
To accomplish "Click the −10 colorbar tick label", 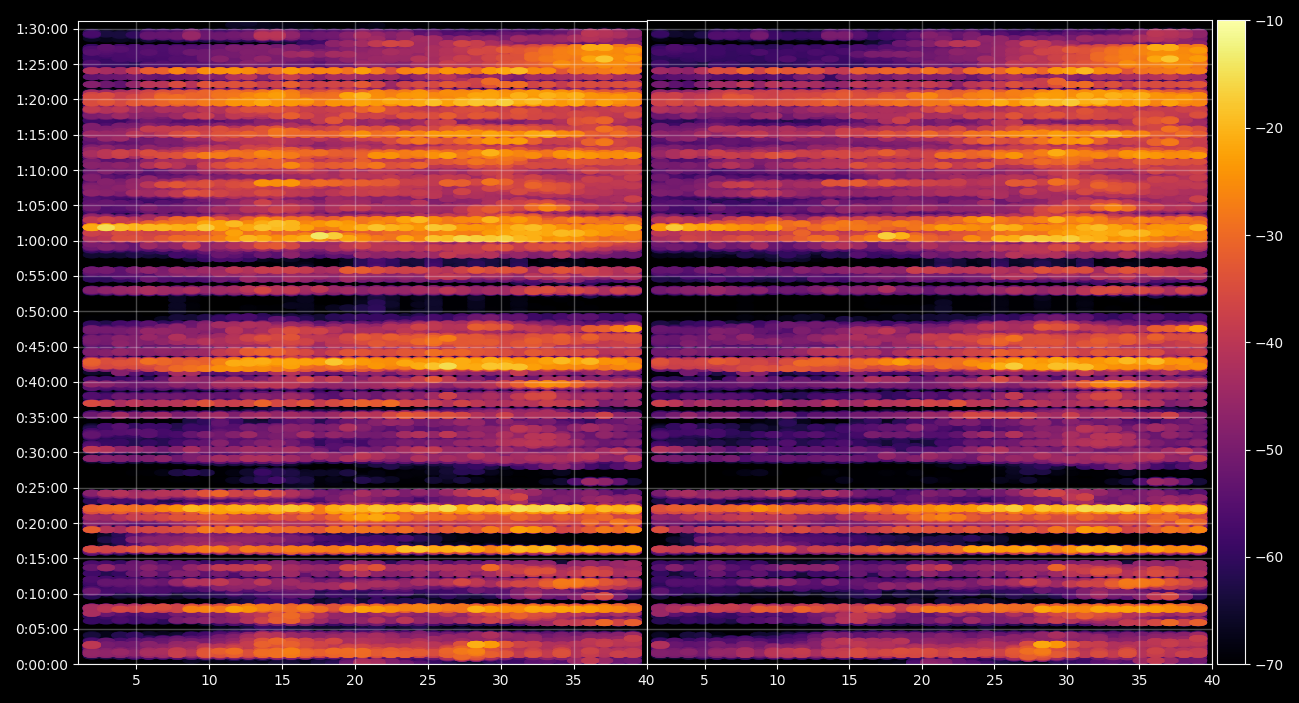I will 1269,21.
